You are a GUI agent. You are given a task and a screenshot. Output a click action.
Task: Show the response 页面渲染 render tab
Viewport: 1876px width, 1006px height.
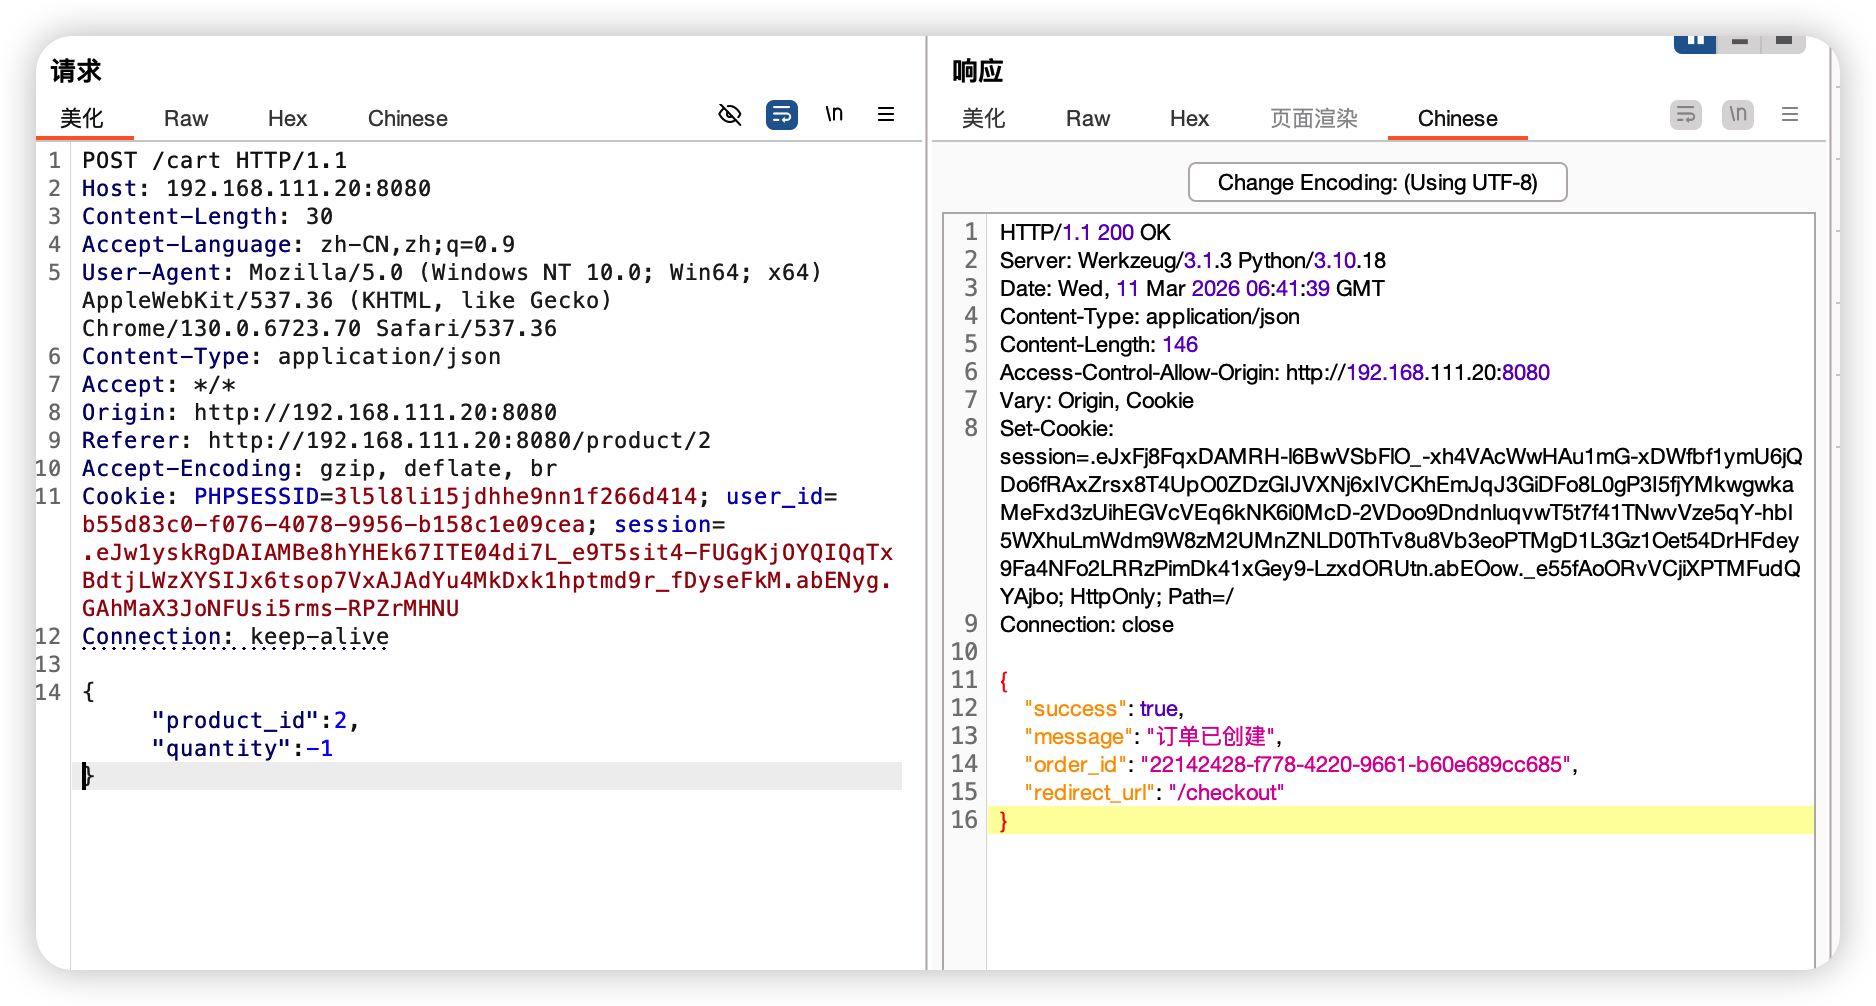click(1313, 119)
